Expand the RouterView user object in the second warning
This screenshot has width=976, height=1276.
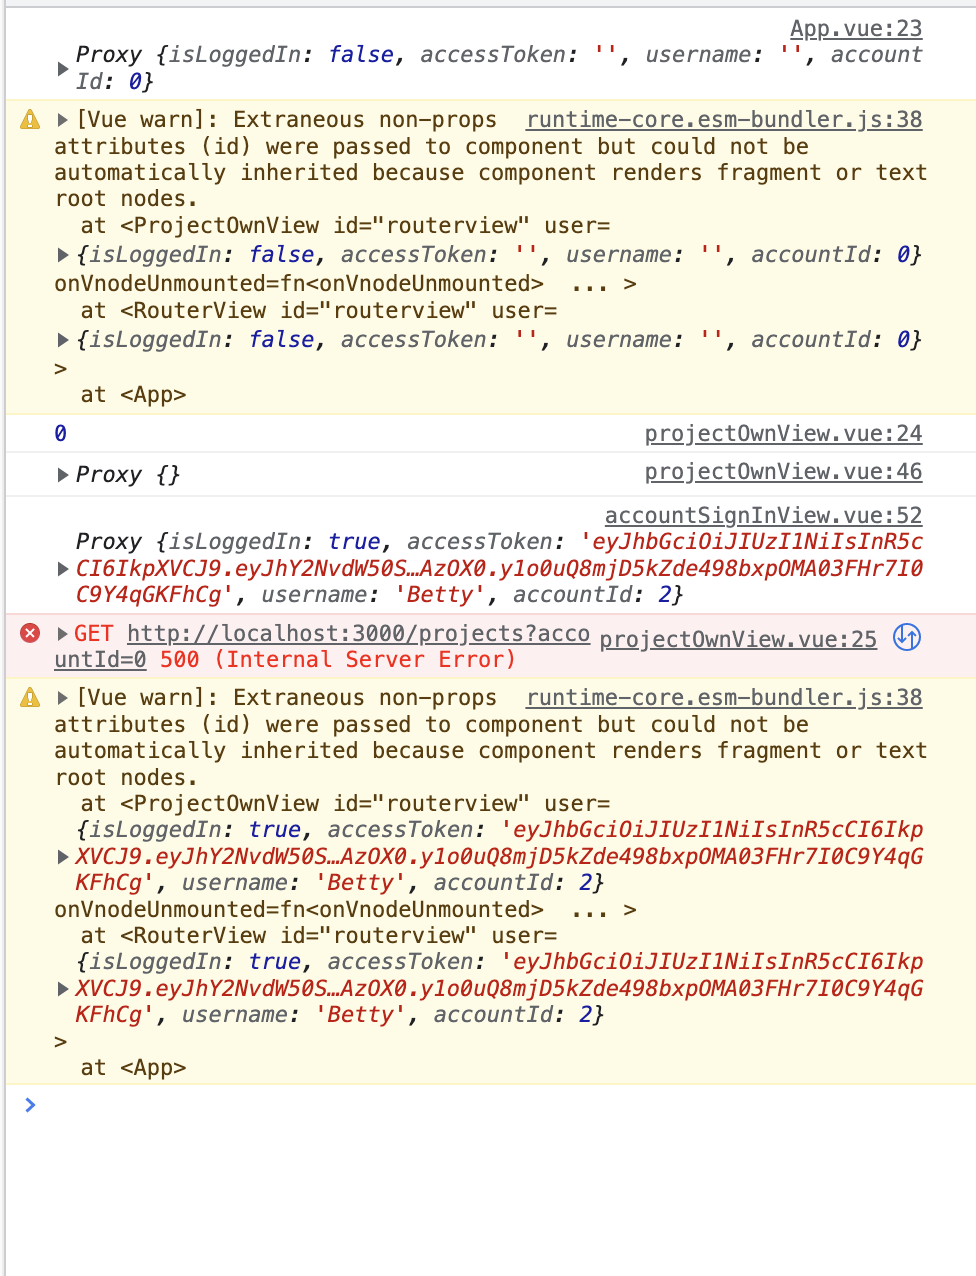tap(63, 988)
